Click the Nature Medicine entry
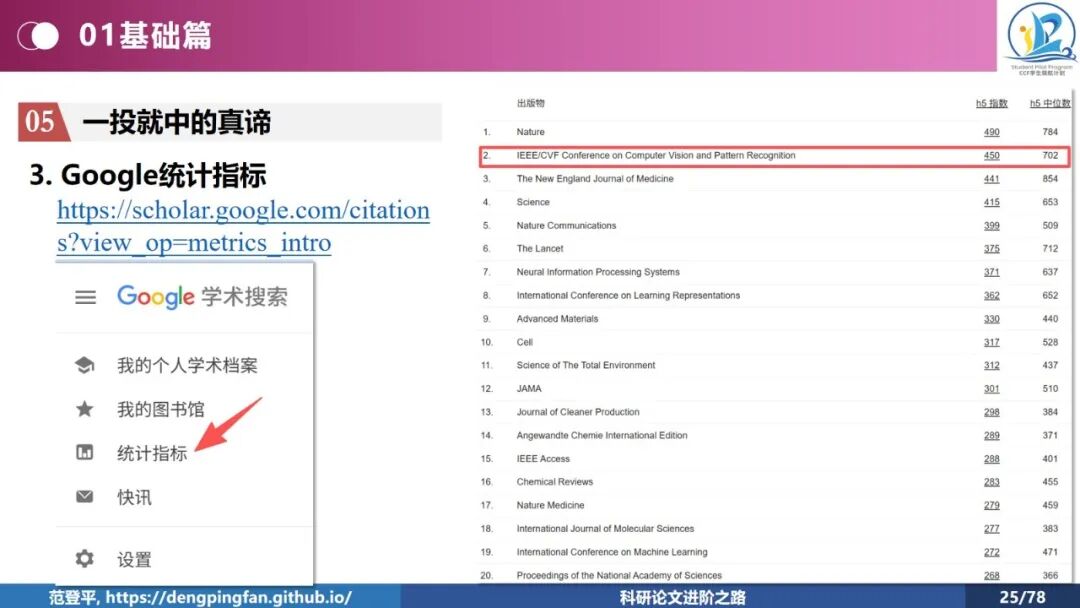This screenshot has width=1080, height=608. coord(550,505)
